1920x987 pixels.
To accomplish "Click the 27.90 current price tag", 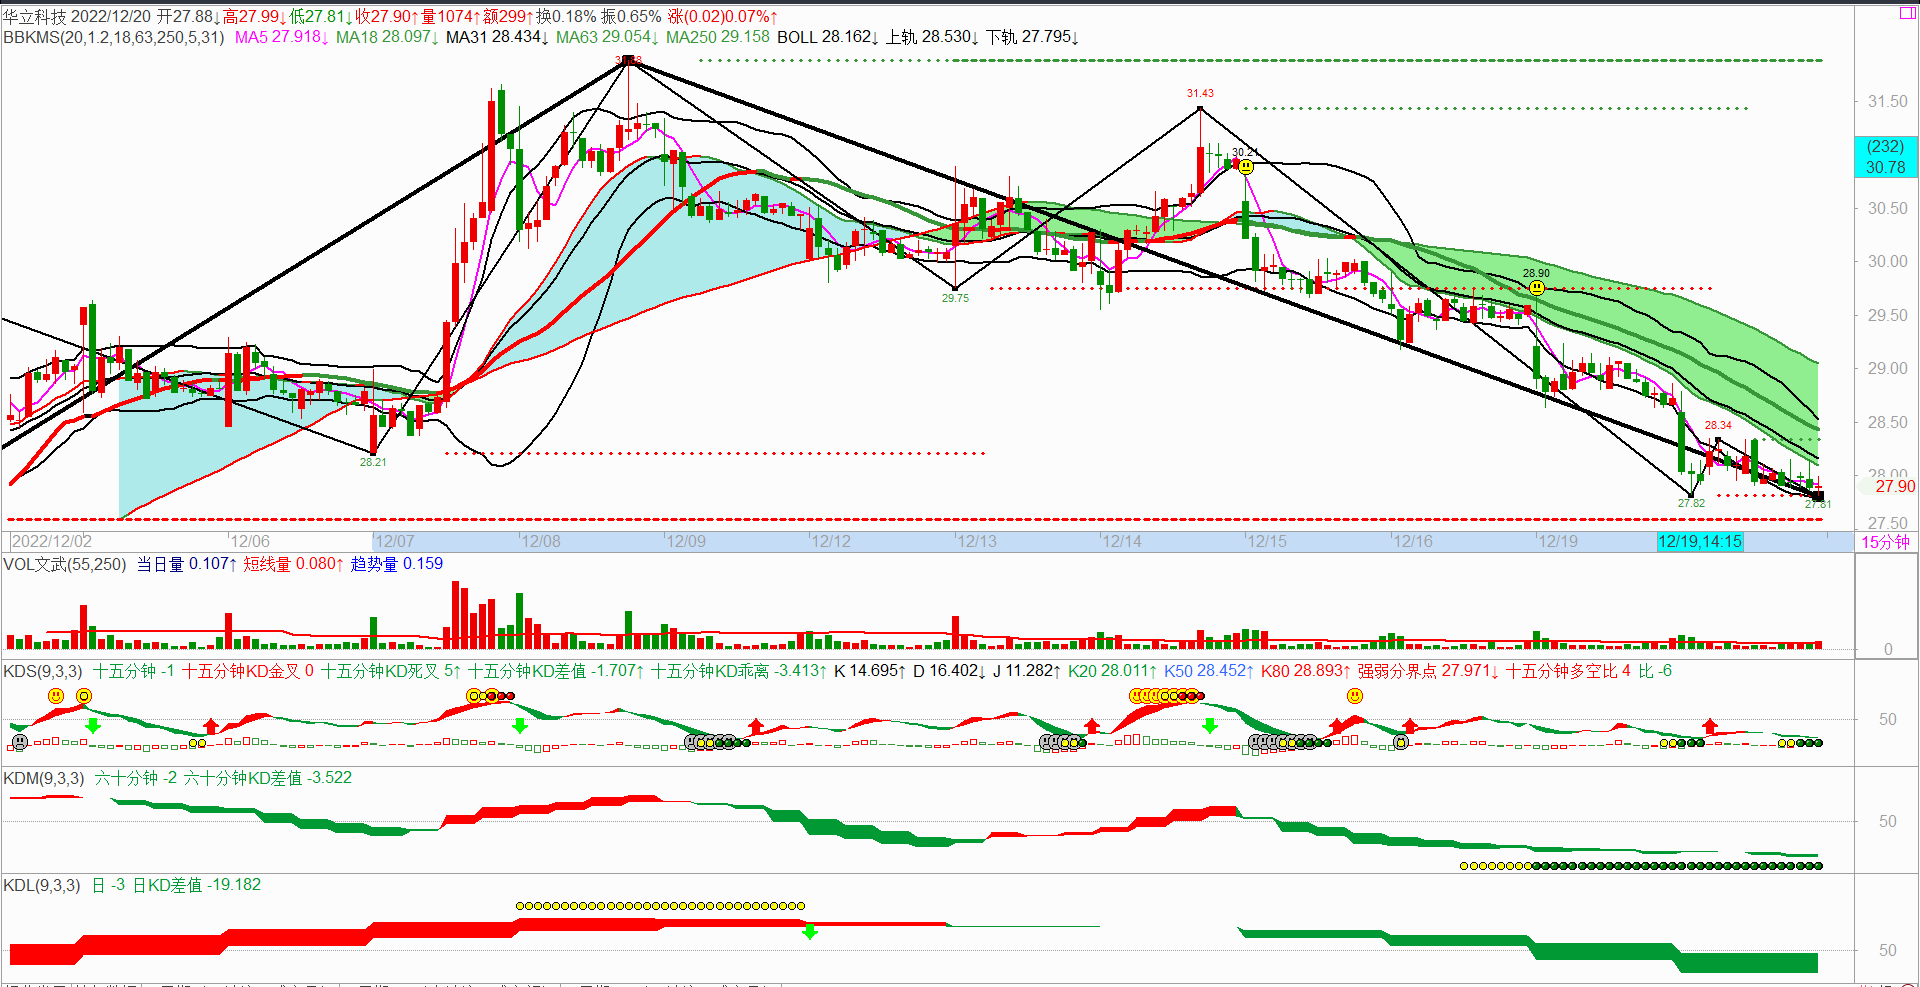I will [1888, 486].
